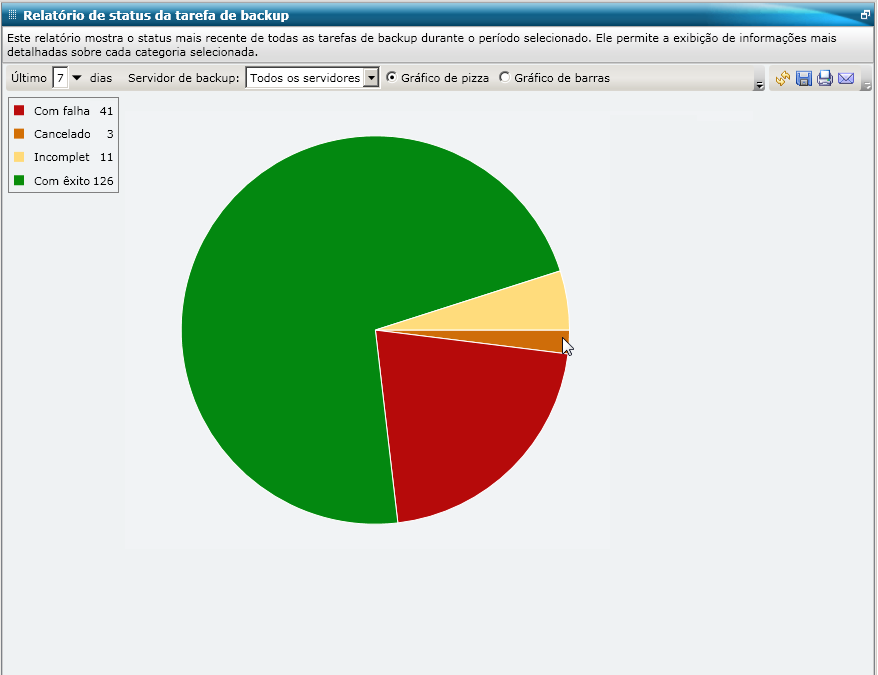Click the orange Cancelado legend swatch
This screenshot has height=675, width=878.
point(19,133)
